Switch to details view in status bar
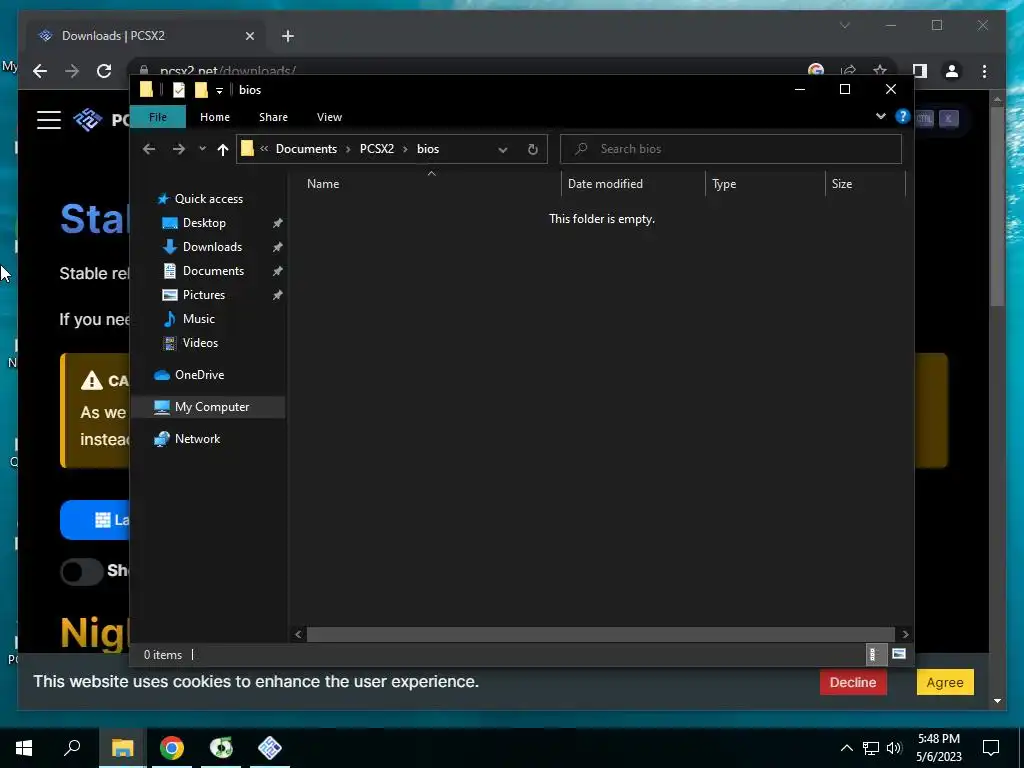This screenshot has height=768, width=1024. (x=876, y=654)
